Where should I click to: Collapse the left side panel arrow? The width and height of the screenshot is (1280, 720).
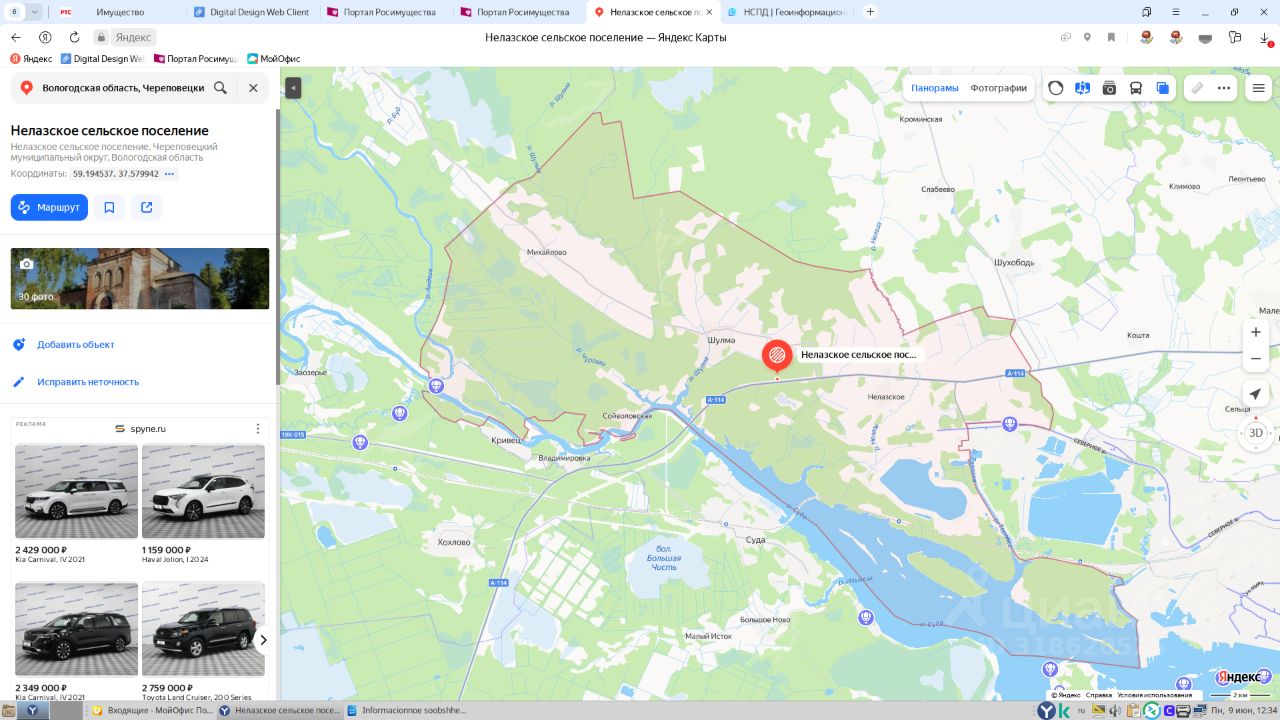(x=293, y=88)
